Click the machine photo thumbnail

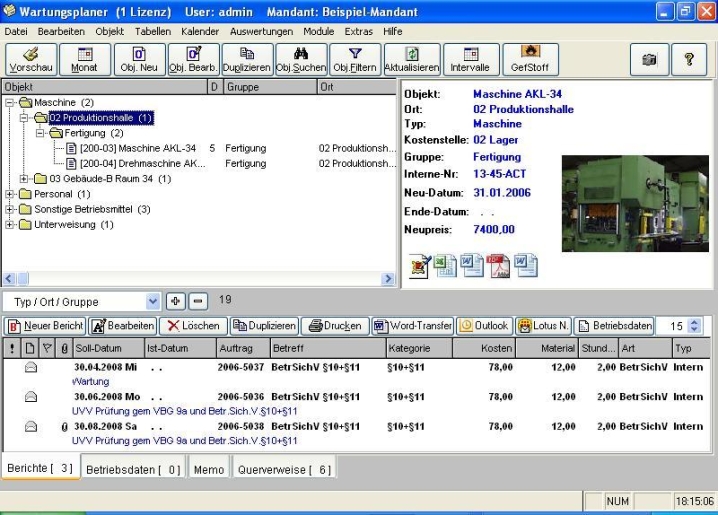click(x=634, y=203)
